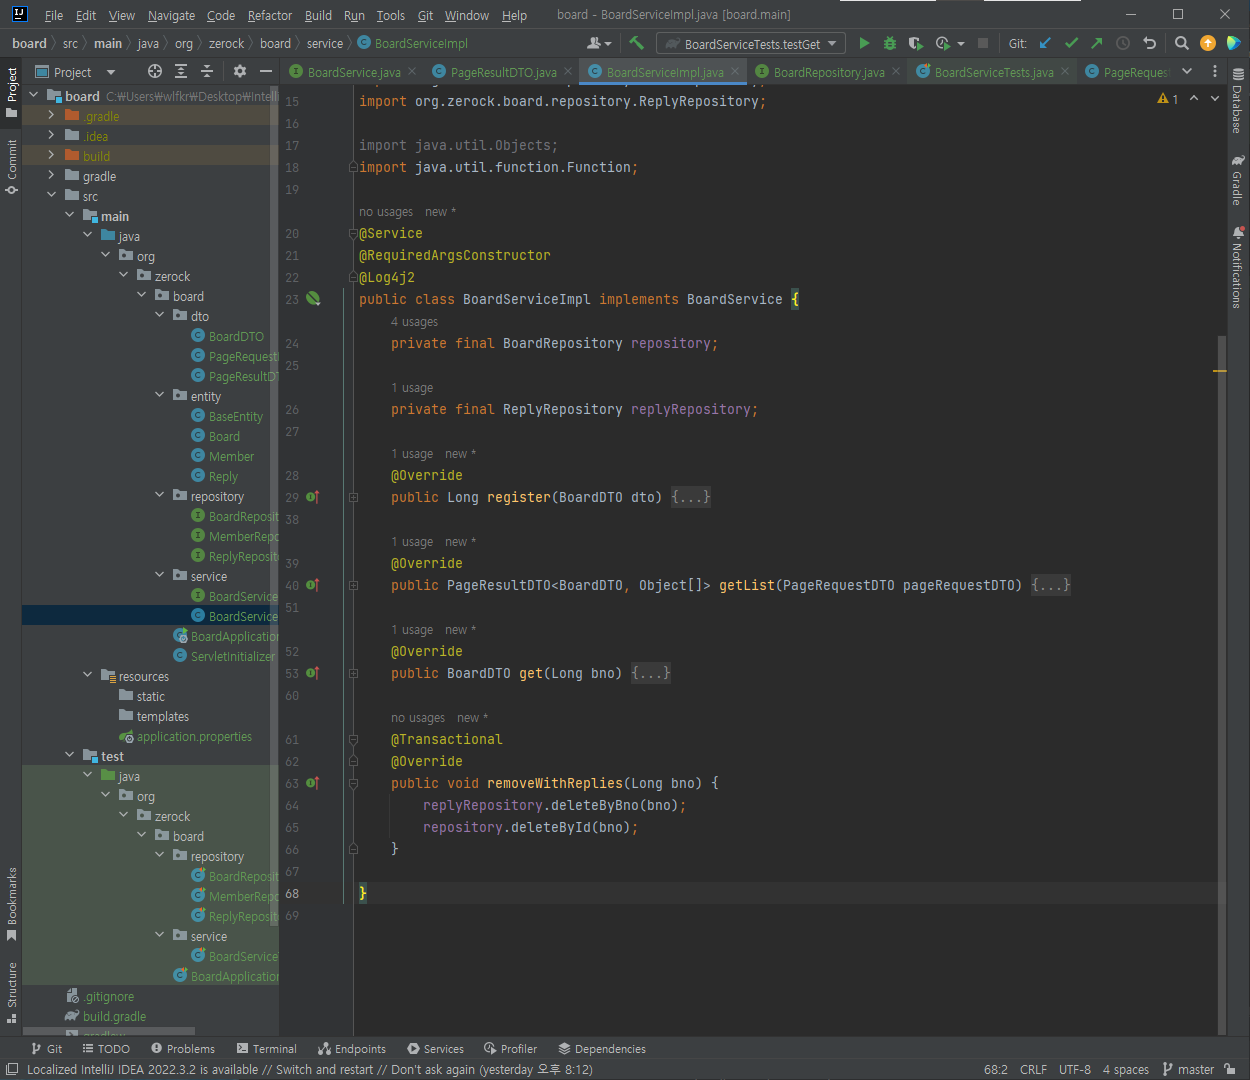Expand the .gradle folder

tap(51, 116)
